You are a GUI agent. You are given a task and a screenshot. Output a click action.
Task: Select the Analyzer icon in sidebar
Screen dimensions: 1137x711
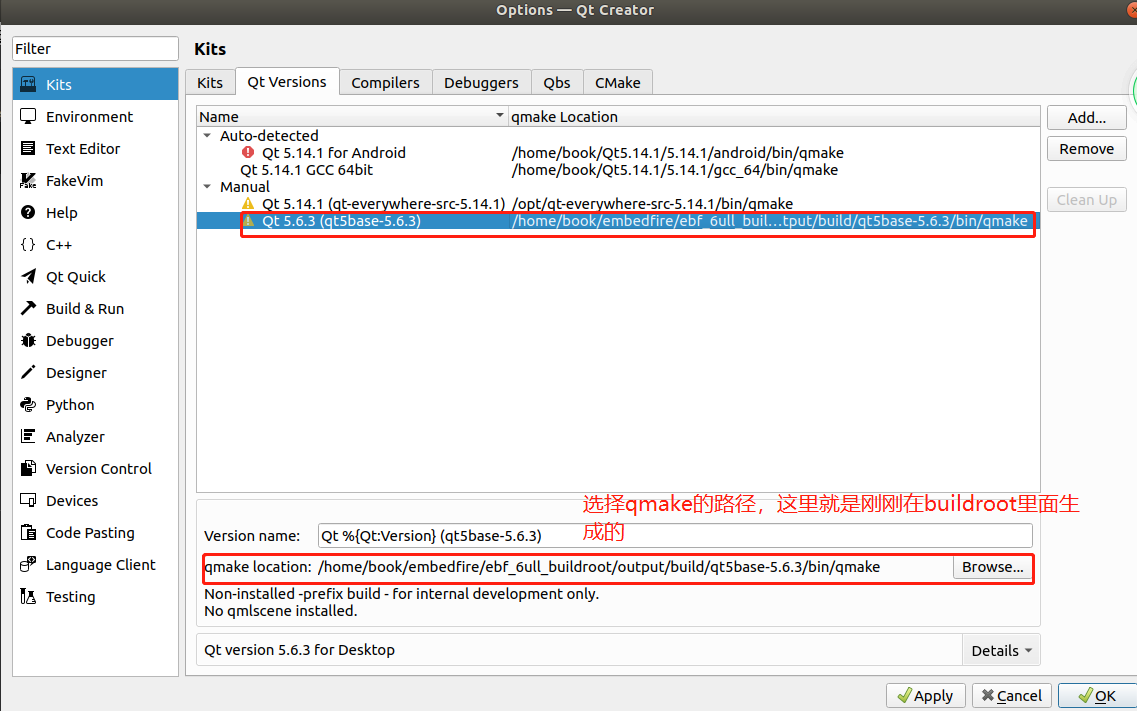coord(28,436)
